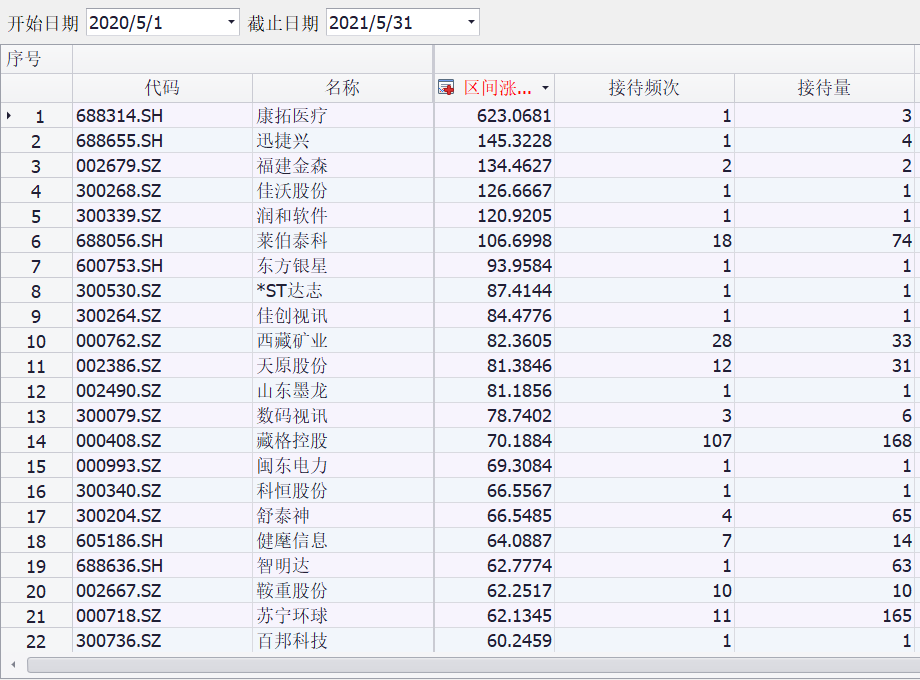Select value cell 145.3228
The height and width of the screenshot is (680, 920).
coord(494,141)
